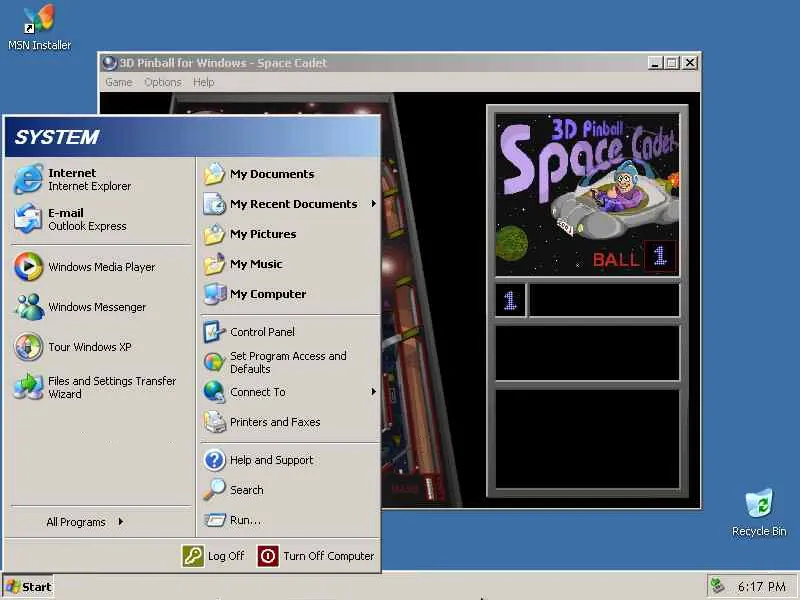Screen dimensions: 800x600
Task: Expand the All Programs arrow
Action: 120,521
